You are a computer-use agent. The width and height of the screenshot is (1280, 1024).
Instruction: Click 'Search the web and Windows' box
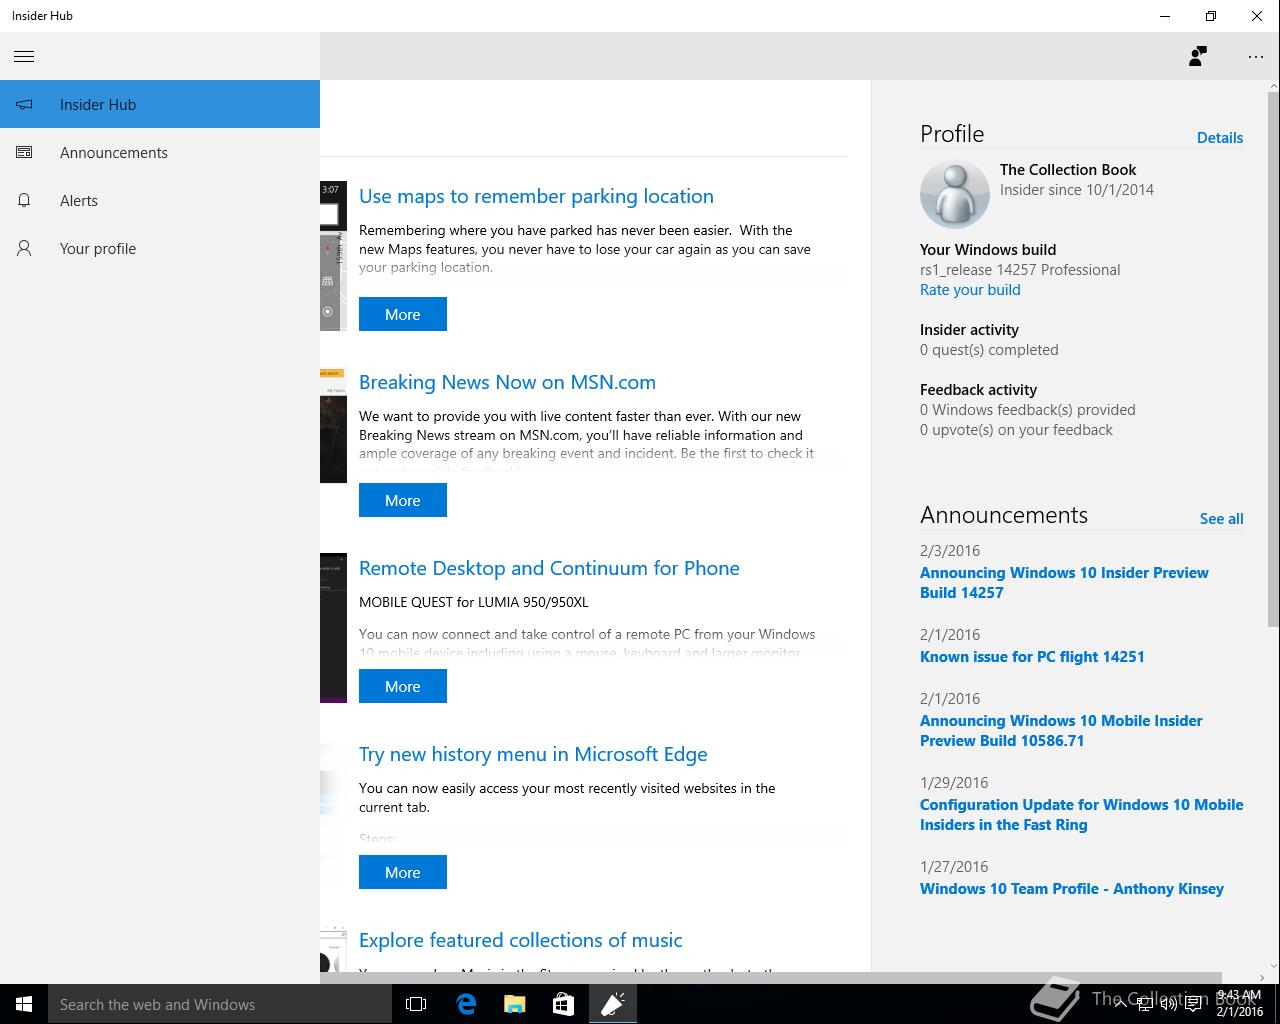220,1004
